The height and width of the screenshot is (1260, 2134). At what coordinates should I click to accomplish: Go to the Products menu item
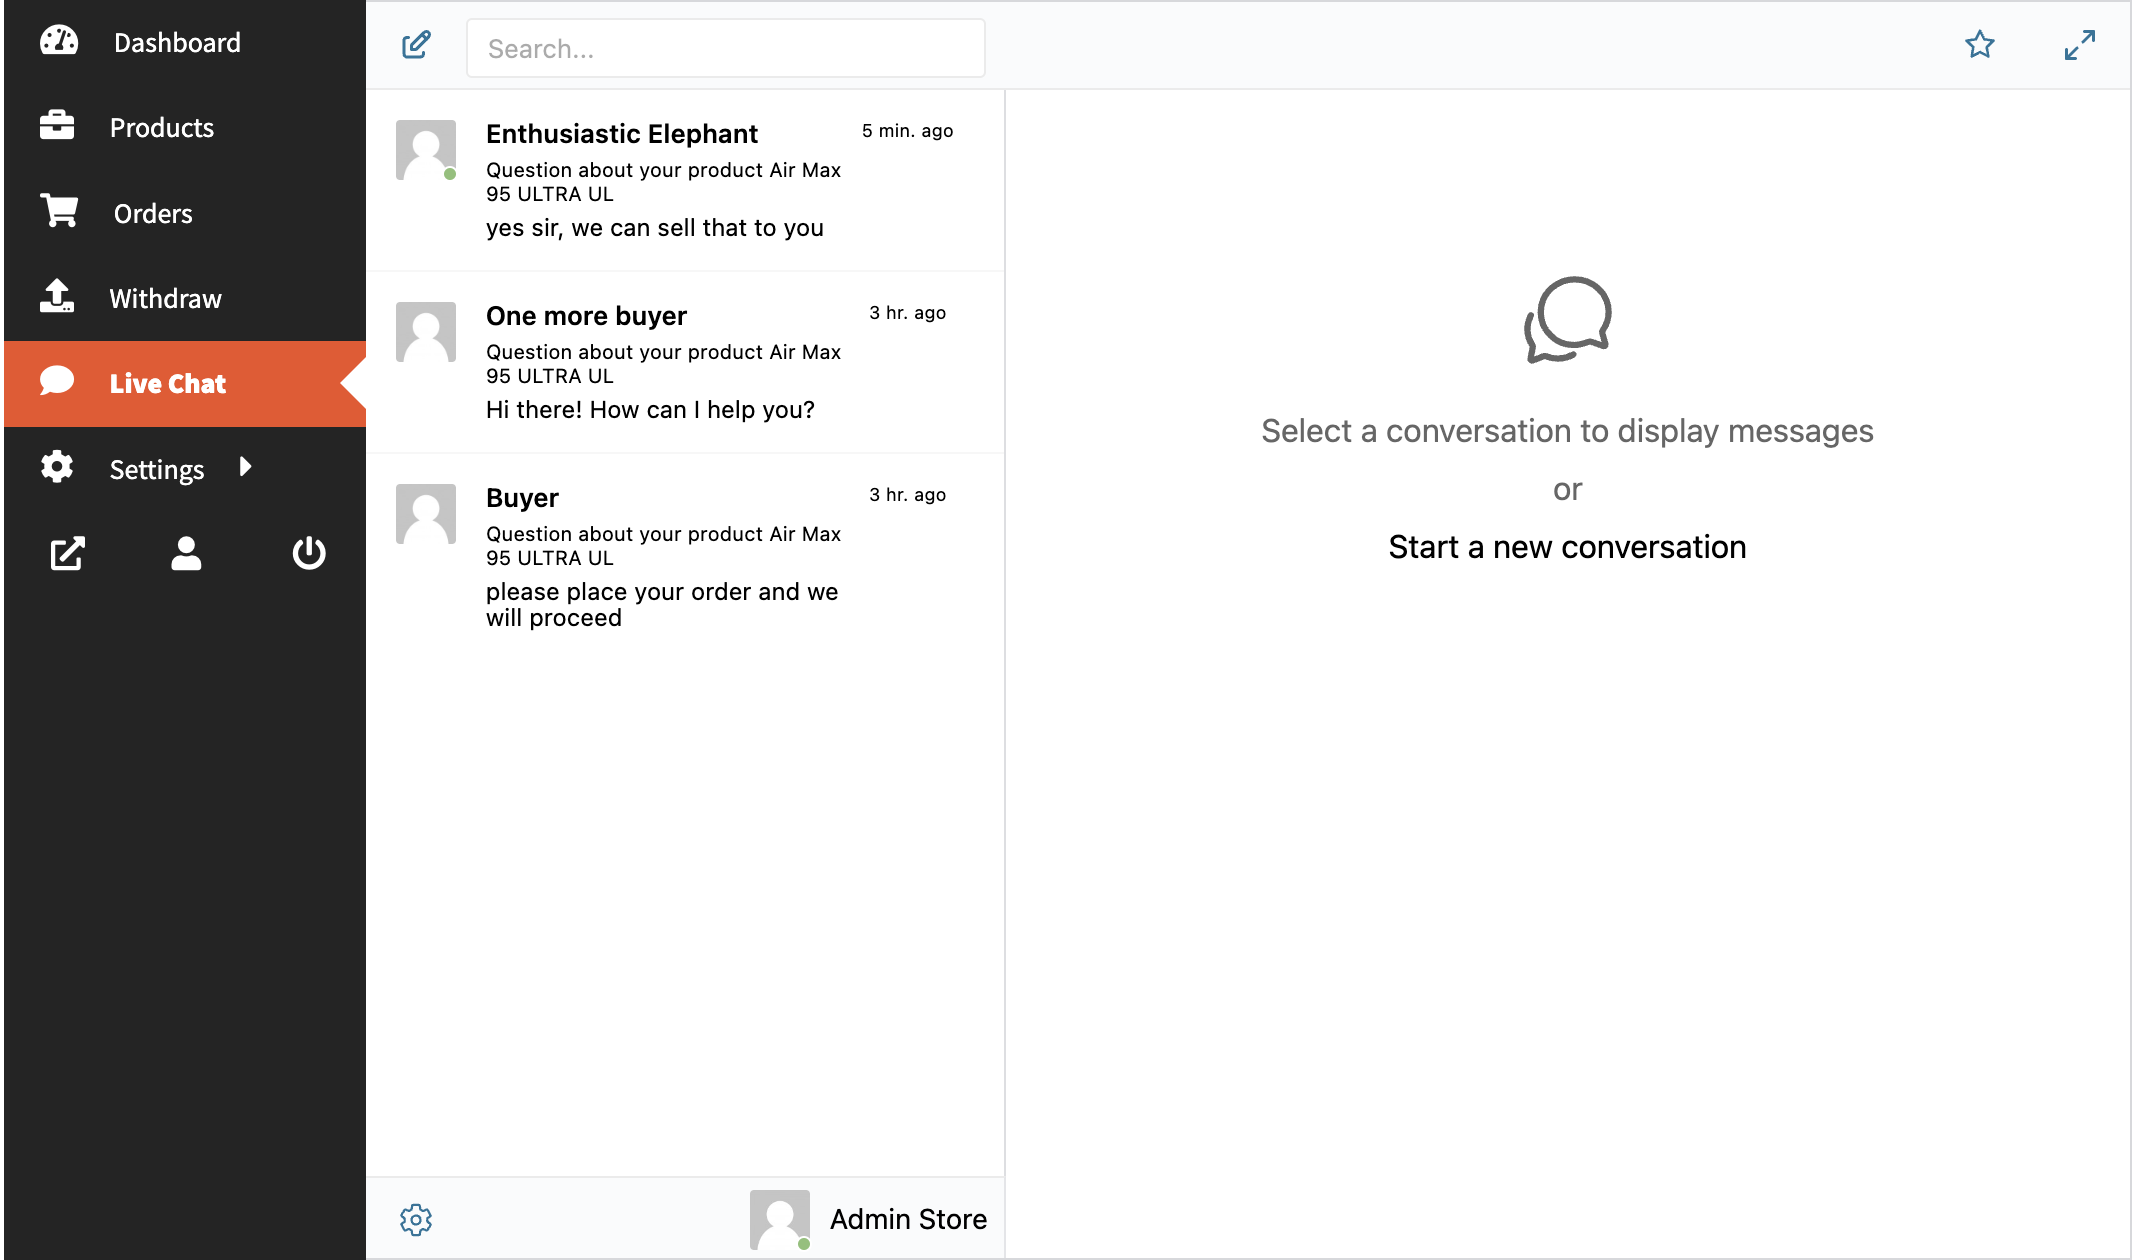185,127
